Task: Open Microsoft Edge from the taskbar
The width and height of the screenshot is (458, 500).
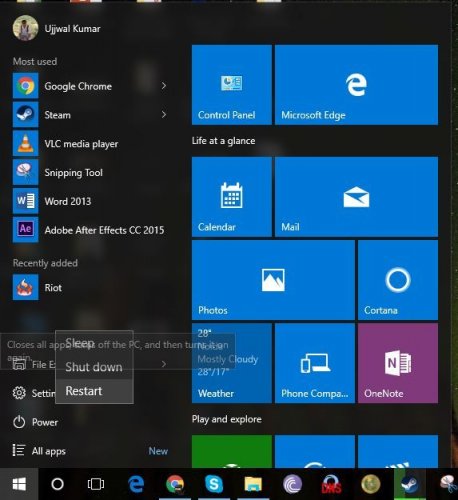Action: pos(136,484)
